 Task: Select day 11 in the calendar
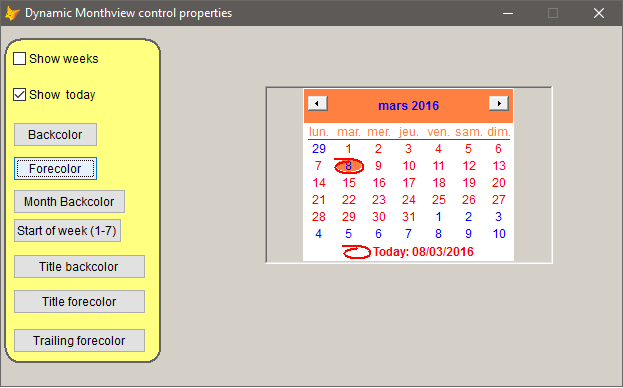tap(439, 166)
